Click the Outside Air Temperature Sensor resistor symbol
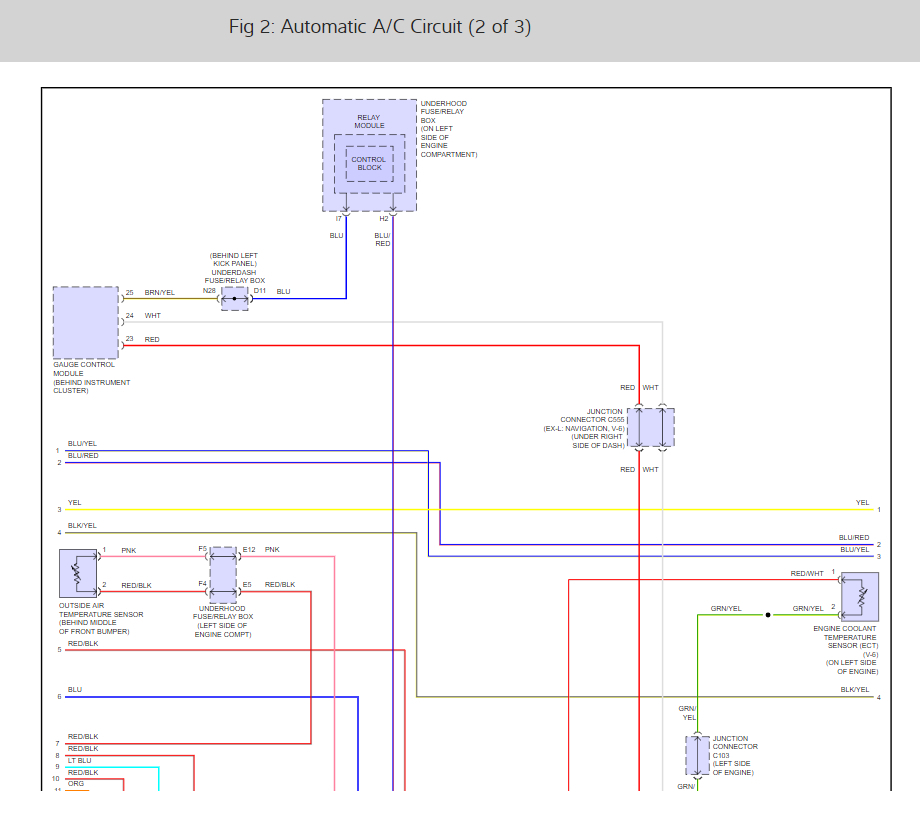The height and width of the screenshot is (816, 920). (x=78, y=573)
